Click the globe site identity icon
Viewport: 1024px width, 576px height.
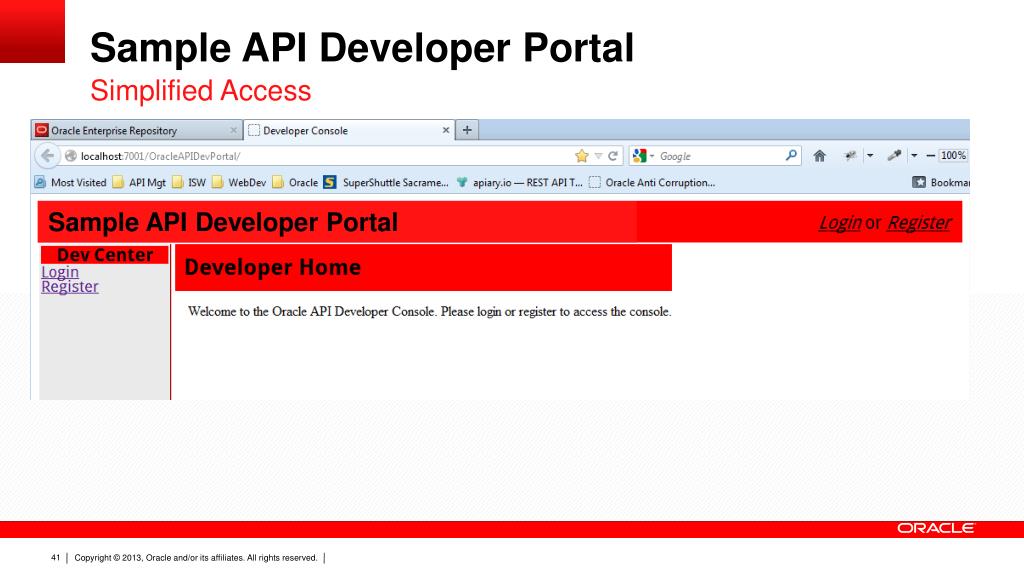(71, 156)
